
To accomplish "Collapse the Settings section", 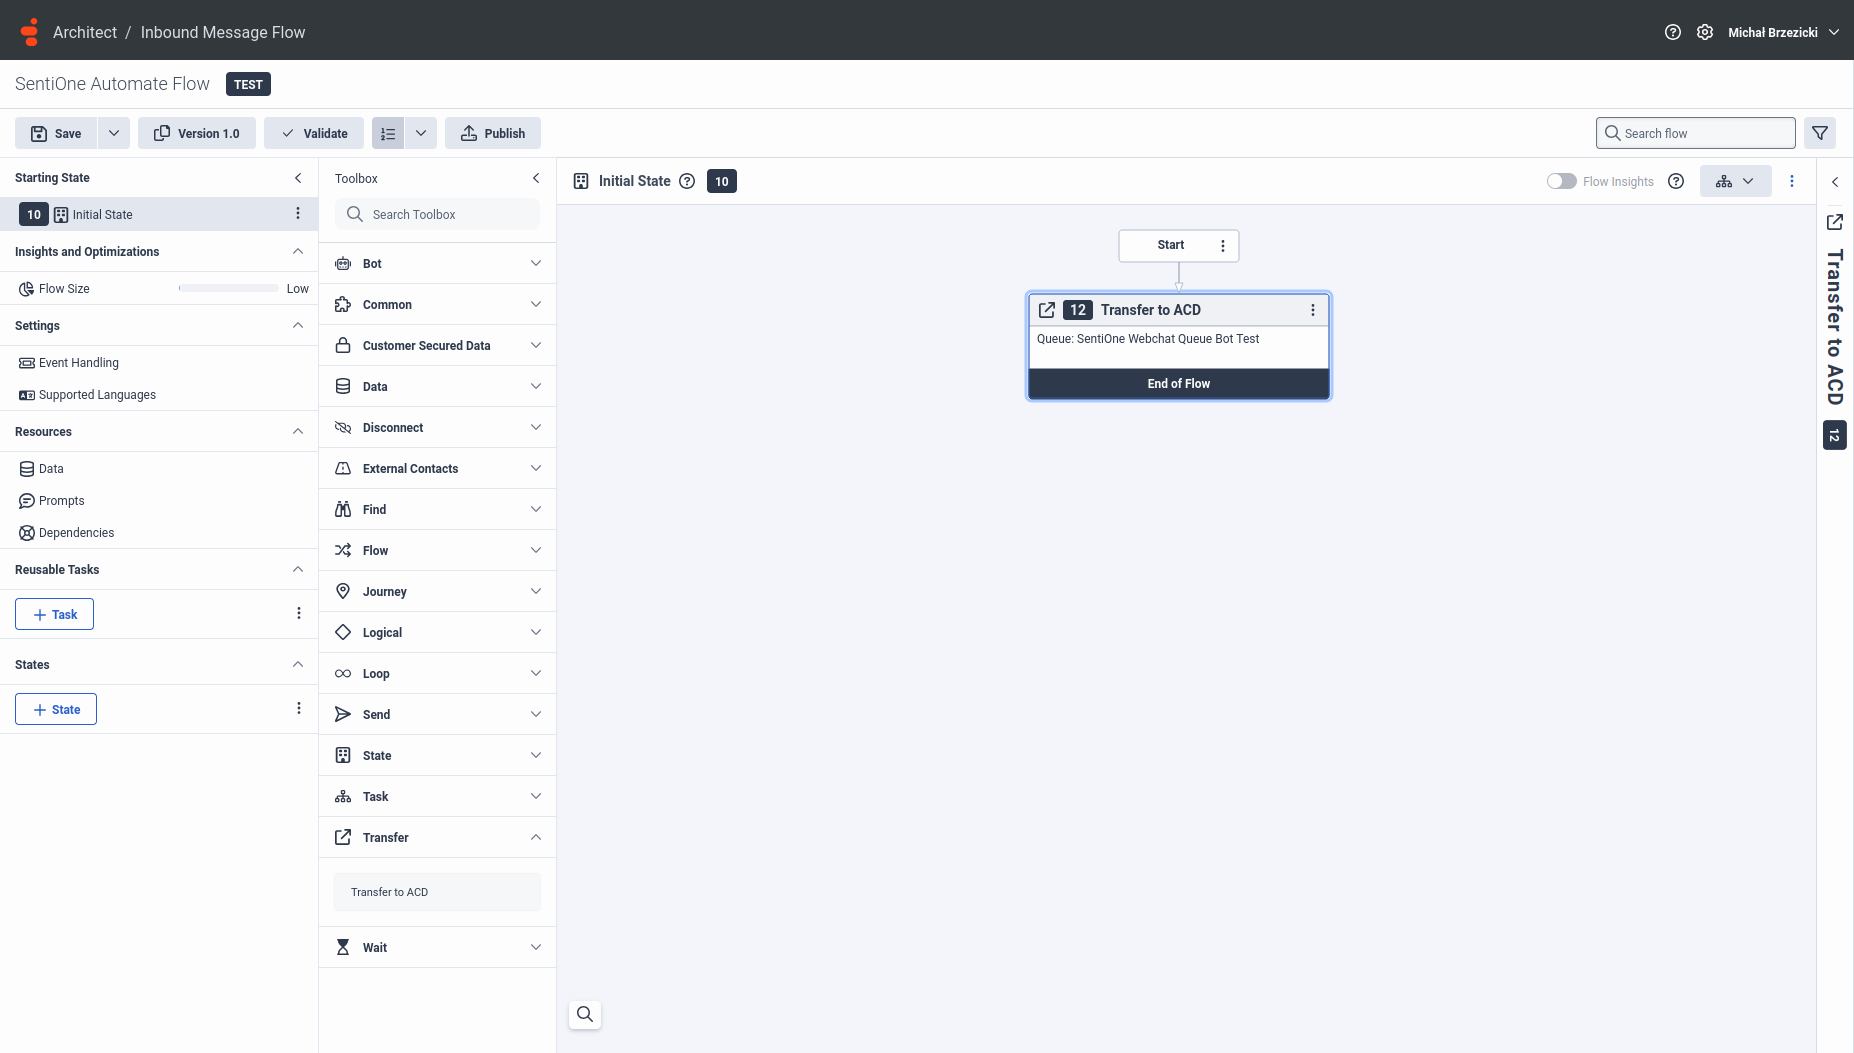I will click(298, 325).
